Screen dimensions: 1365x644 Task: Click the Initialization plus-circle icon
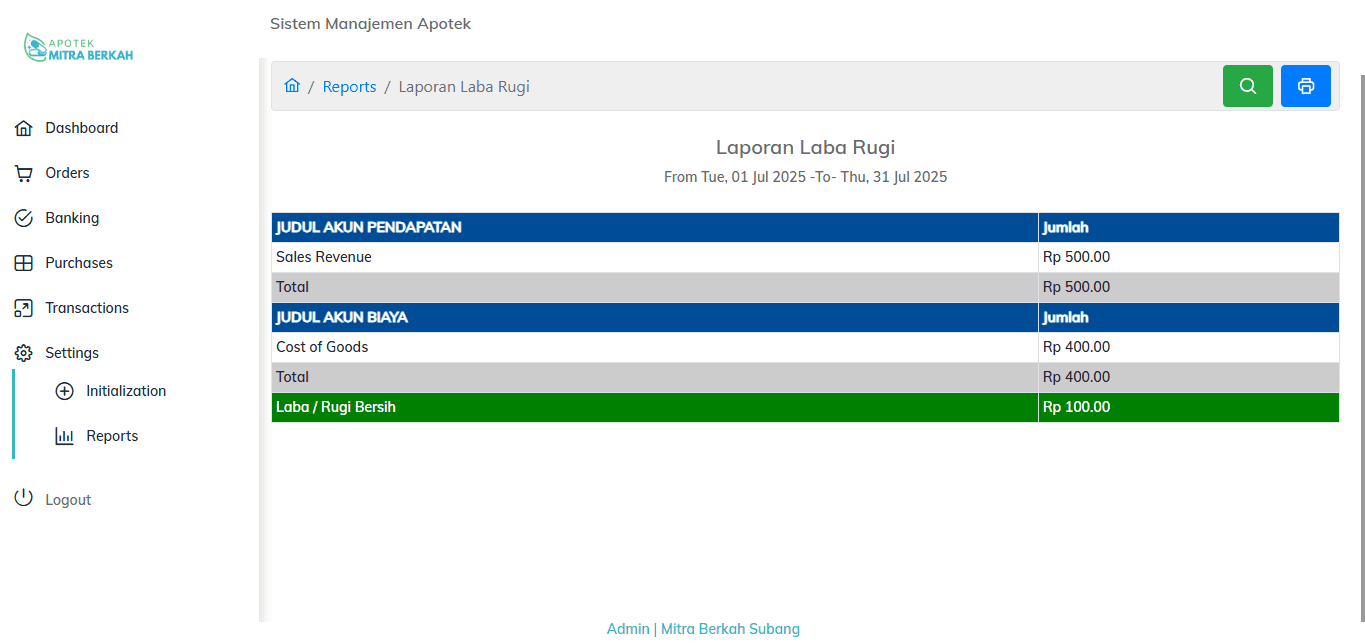coord(65,391)
